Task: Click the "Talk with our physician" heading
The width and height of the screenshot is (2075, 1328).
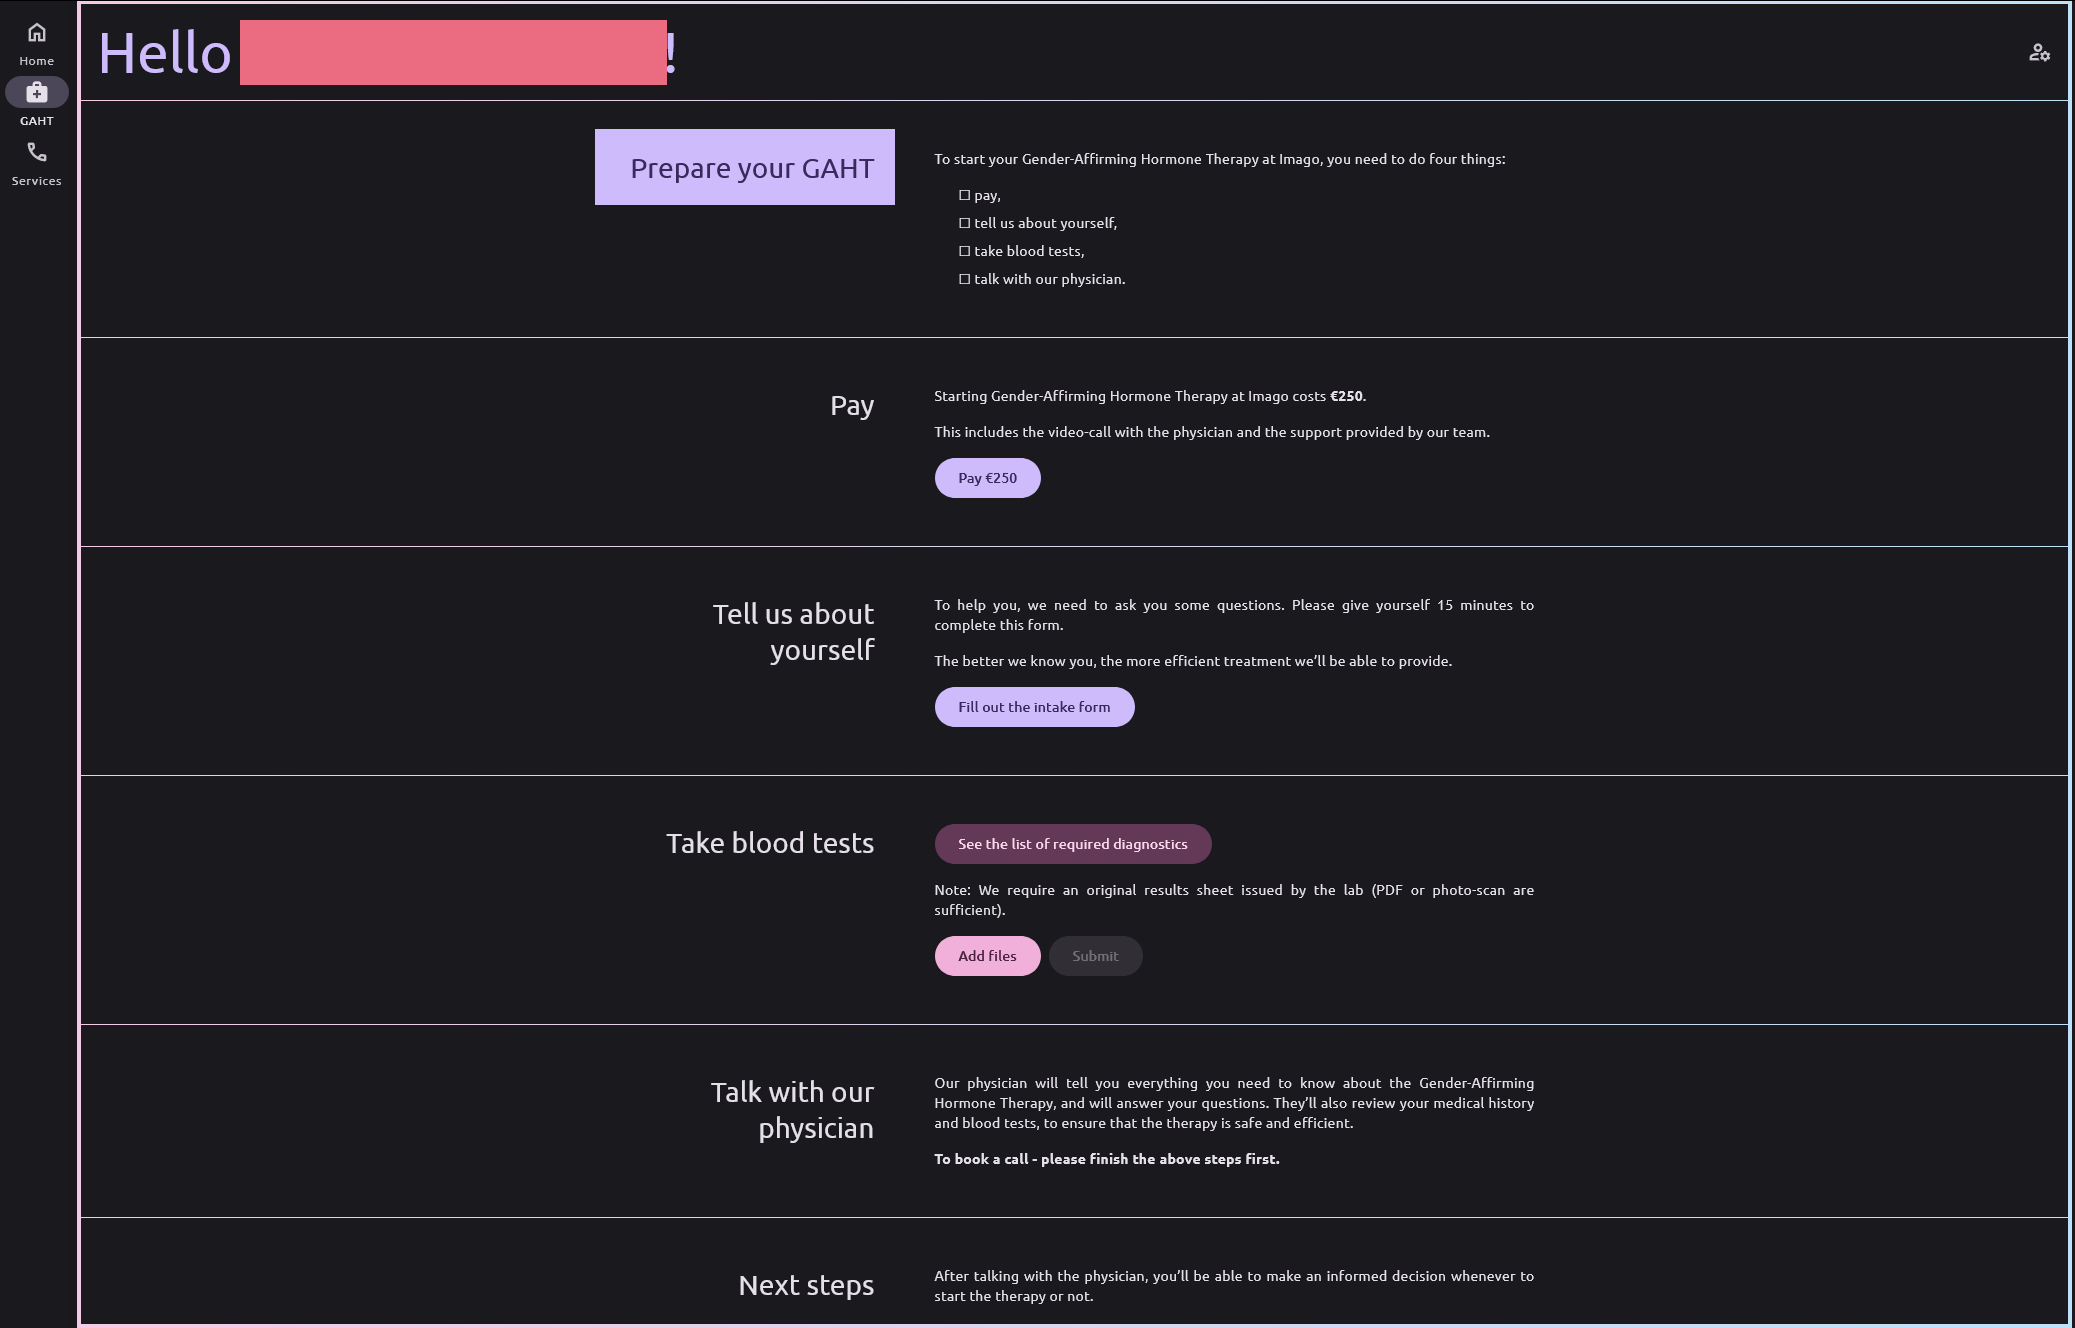Action: pyautogui.click(x=792, y=1110)
